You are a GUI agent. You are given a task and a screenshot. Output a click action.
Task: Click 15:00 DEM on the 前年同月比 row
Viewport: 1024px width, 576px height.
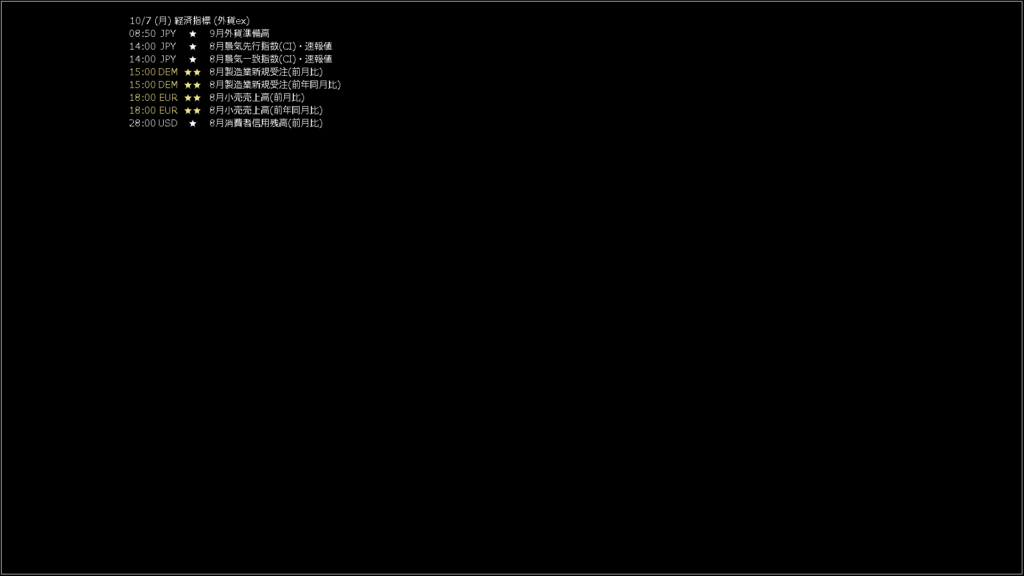[x=153, y=85]
